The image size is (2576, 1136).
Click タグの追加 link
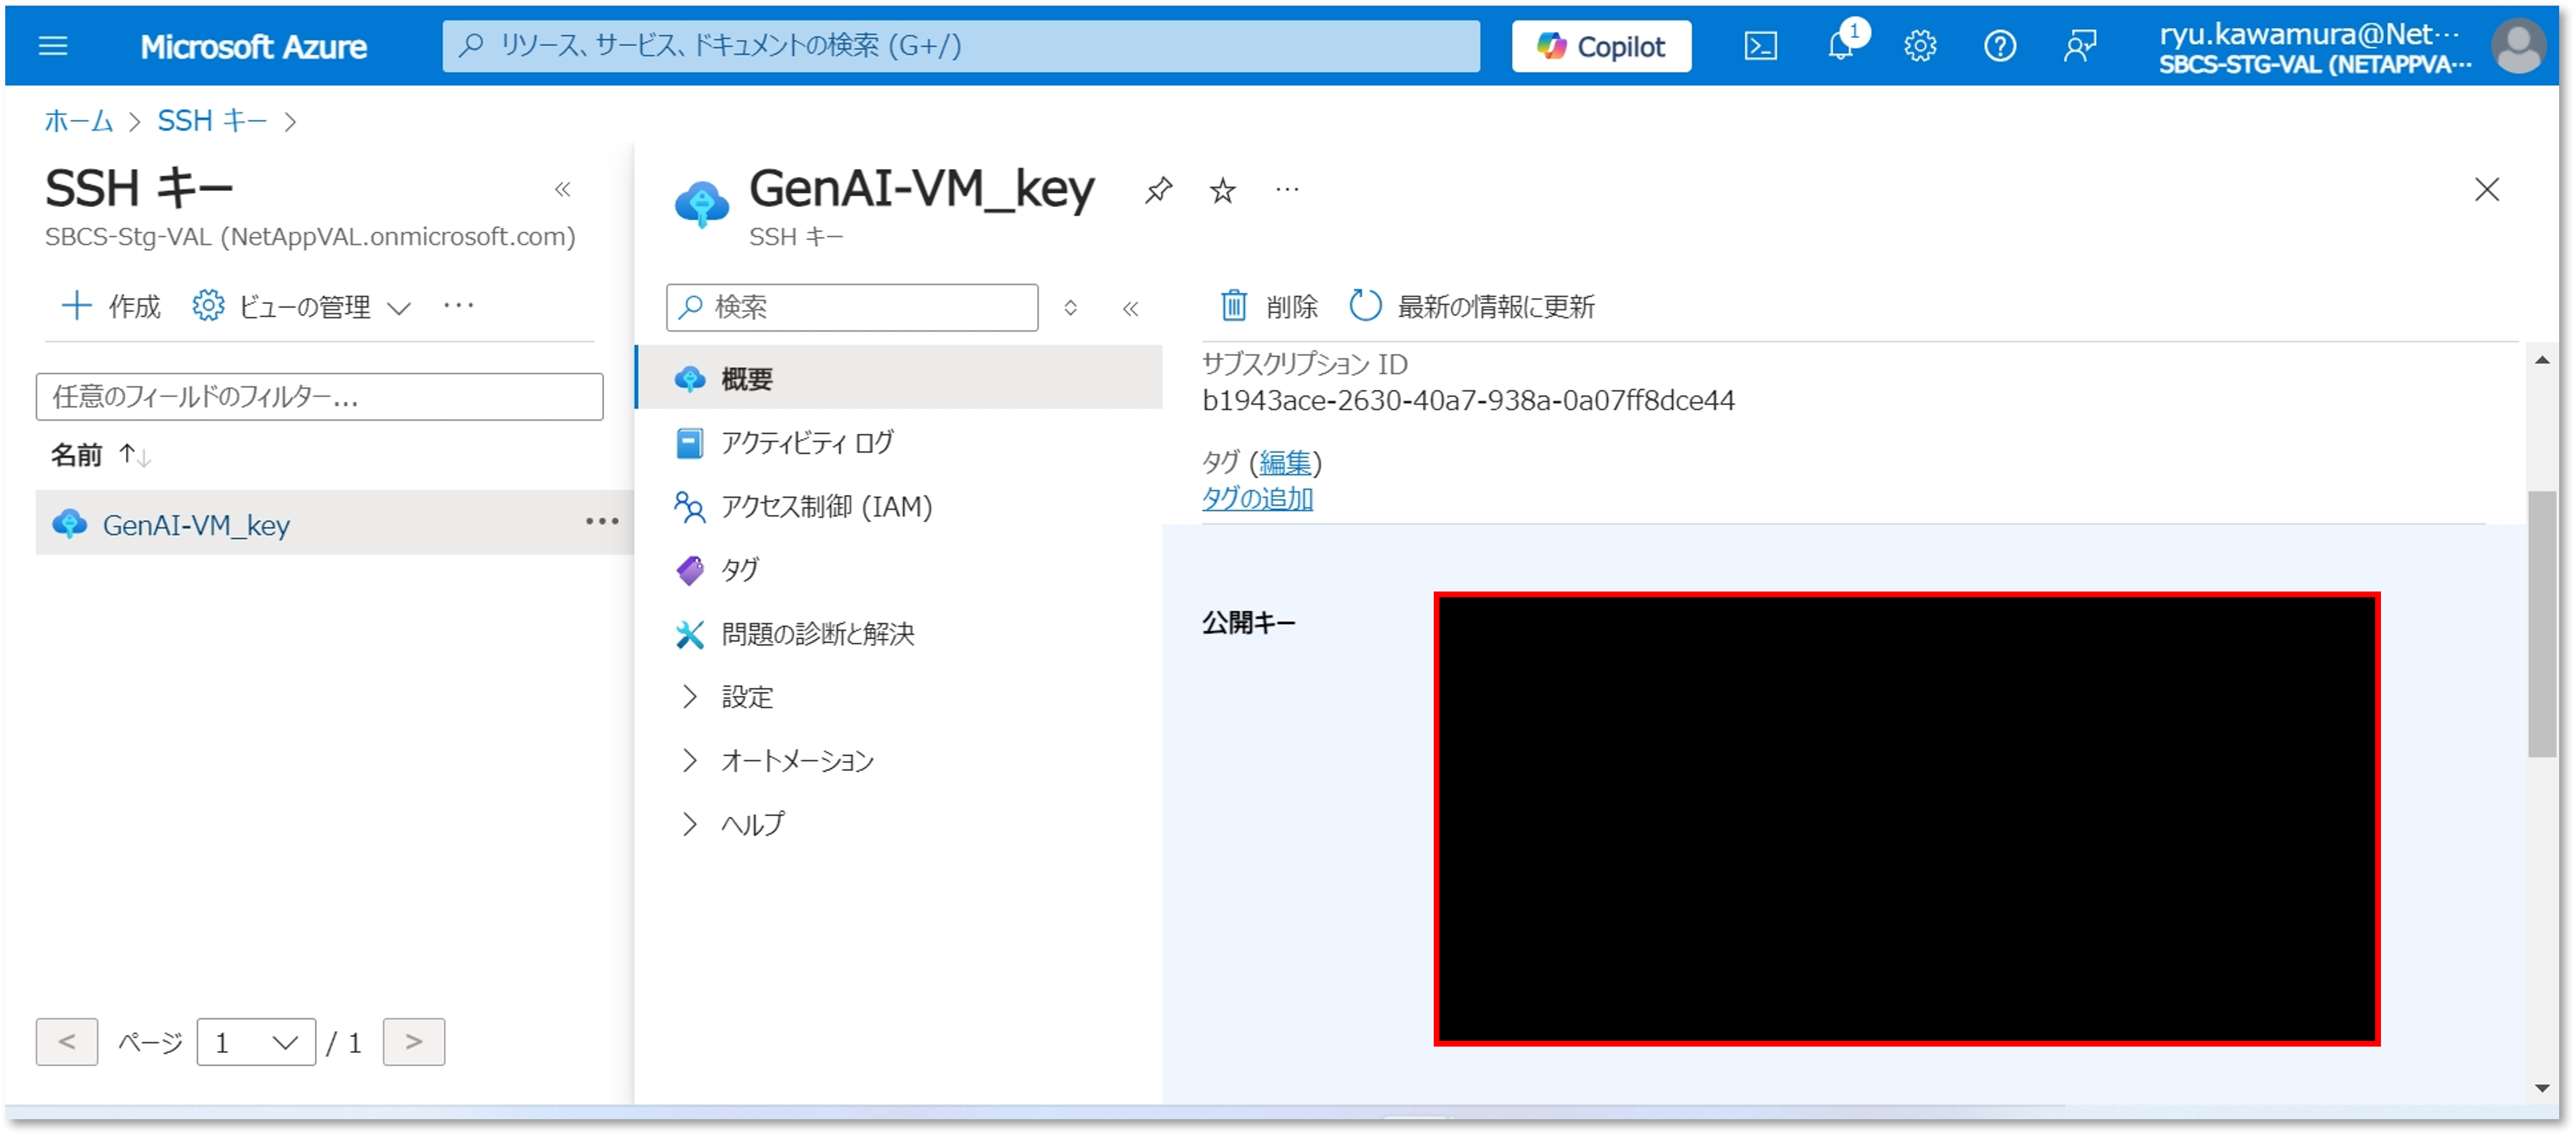tap(1257, 498)
